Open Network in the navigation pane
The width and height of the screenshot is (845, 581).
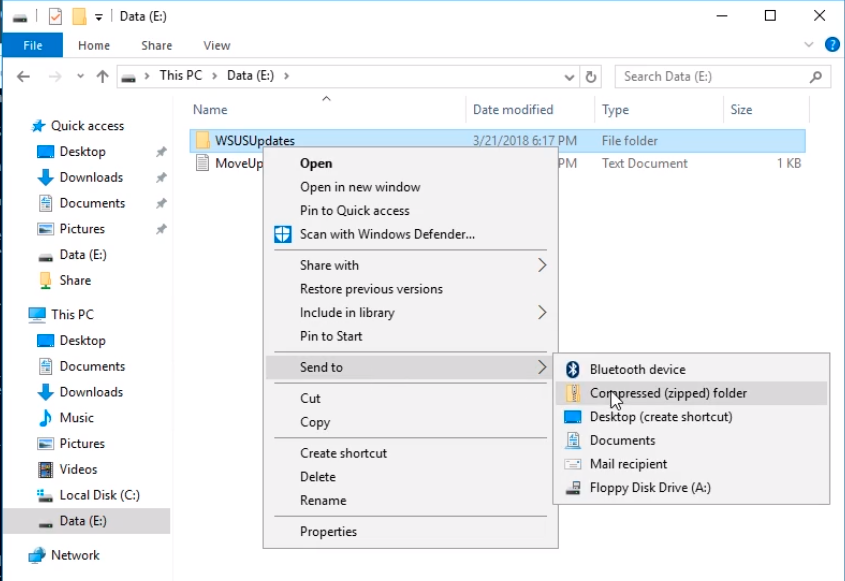coord(75,555)
